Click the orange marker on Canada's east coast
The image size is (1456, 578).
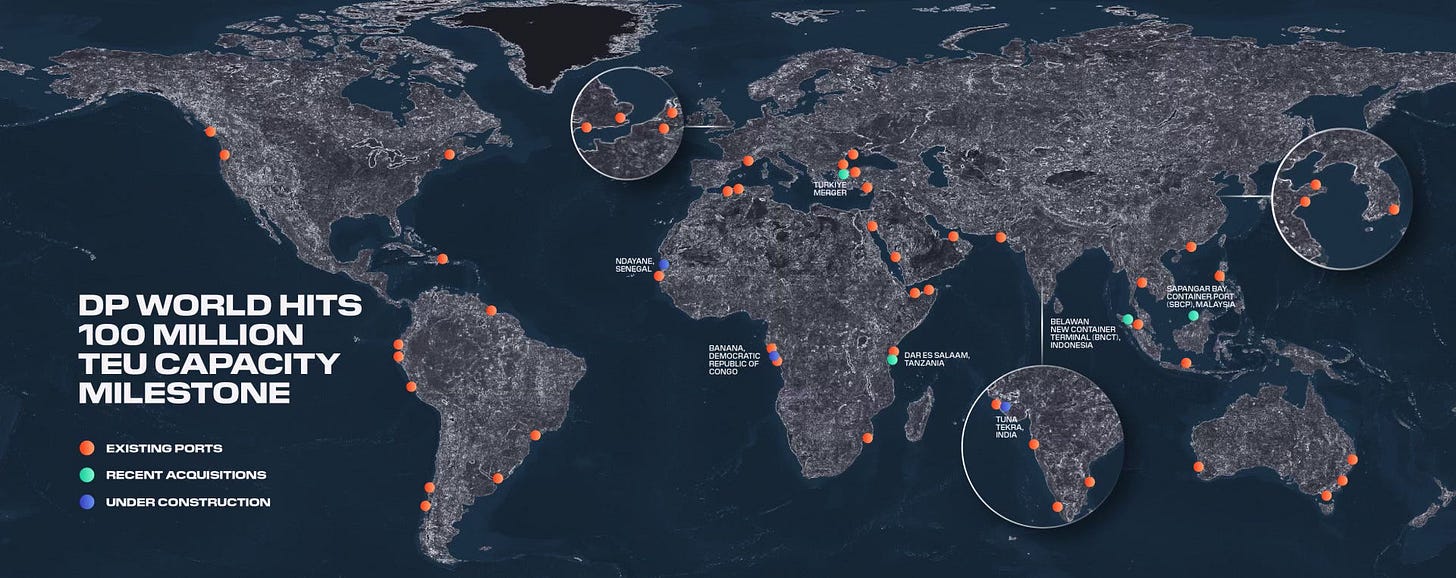[450, 154]
